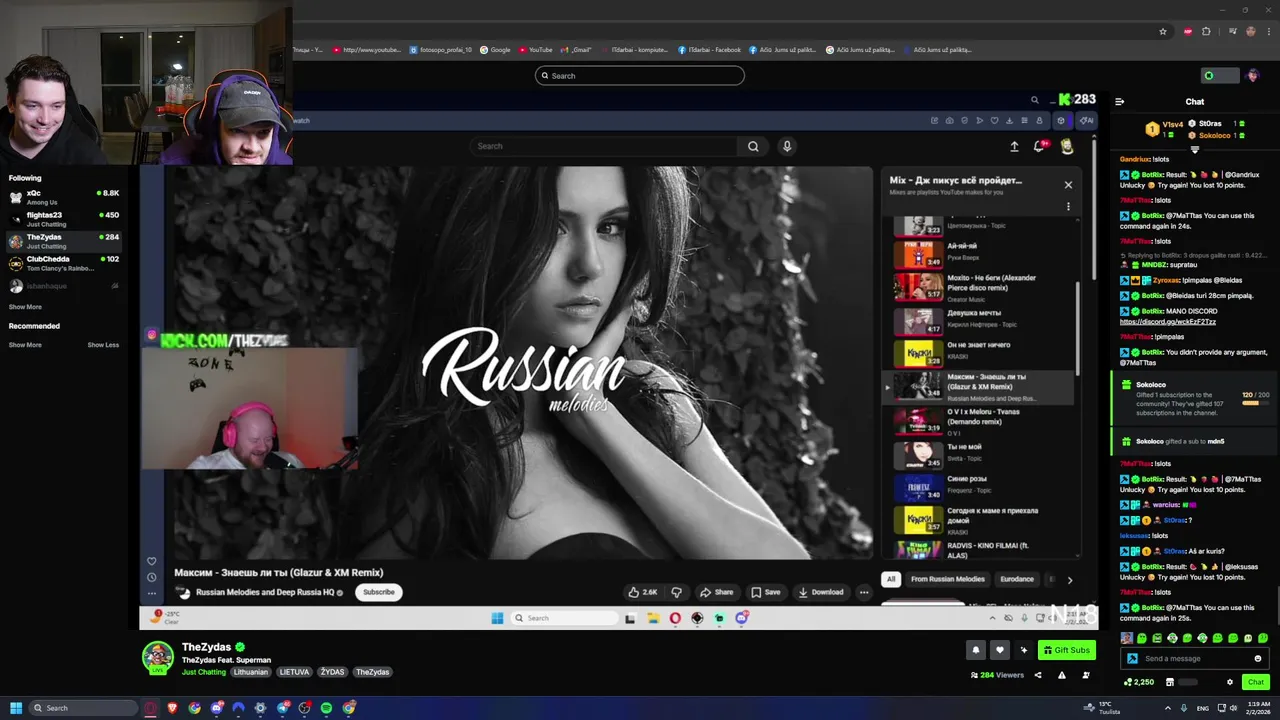
Task: Click the green Gift Subs button
Action: click(x=1066, y=650)
